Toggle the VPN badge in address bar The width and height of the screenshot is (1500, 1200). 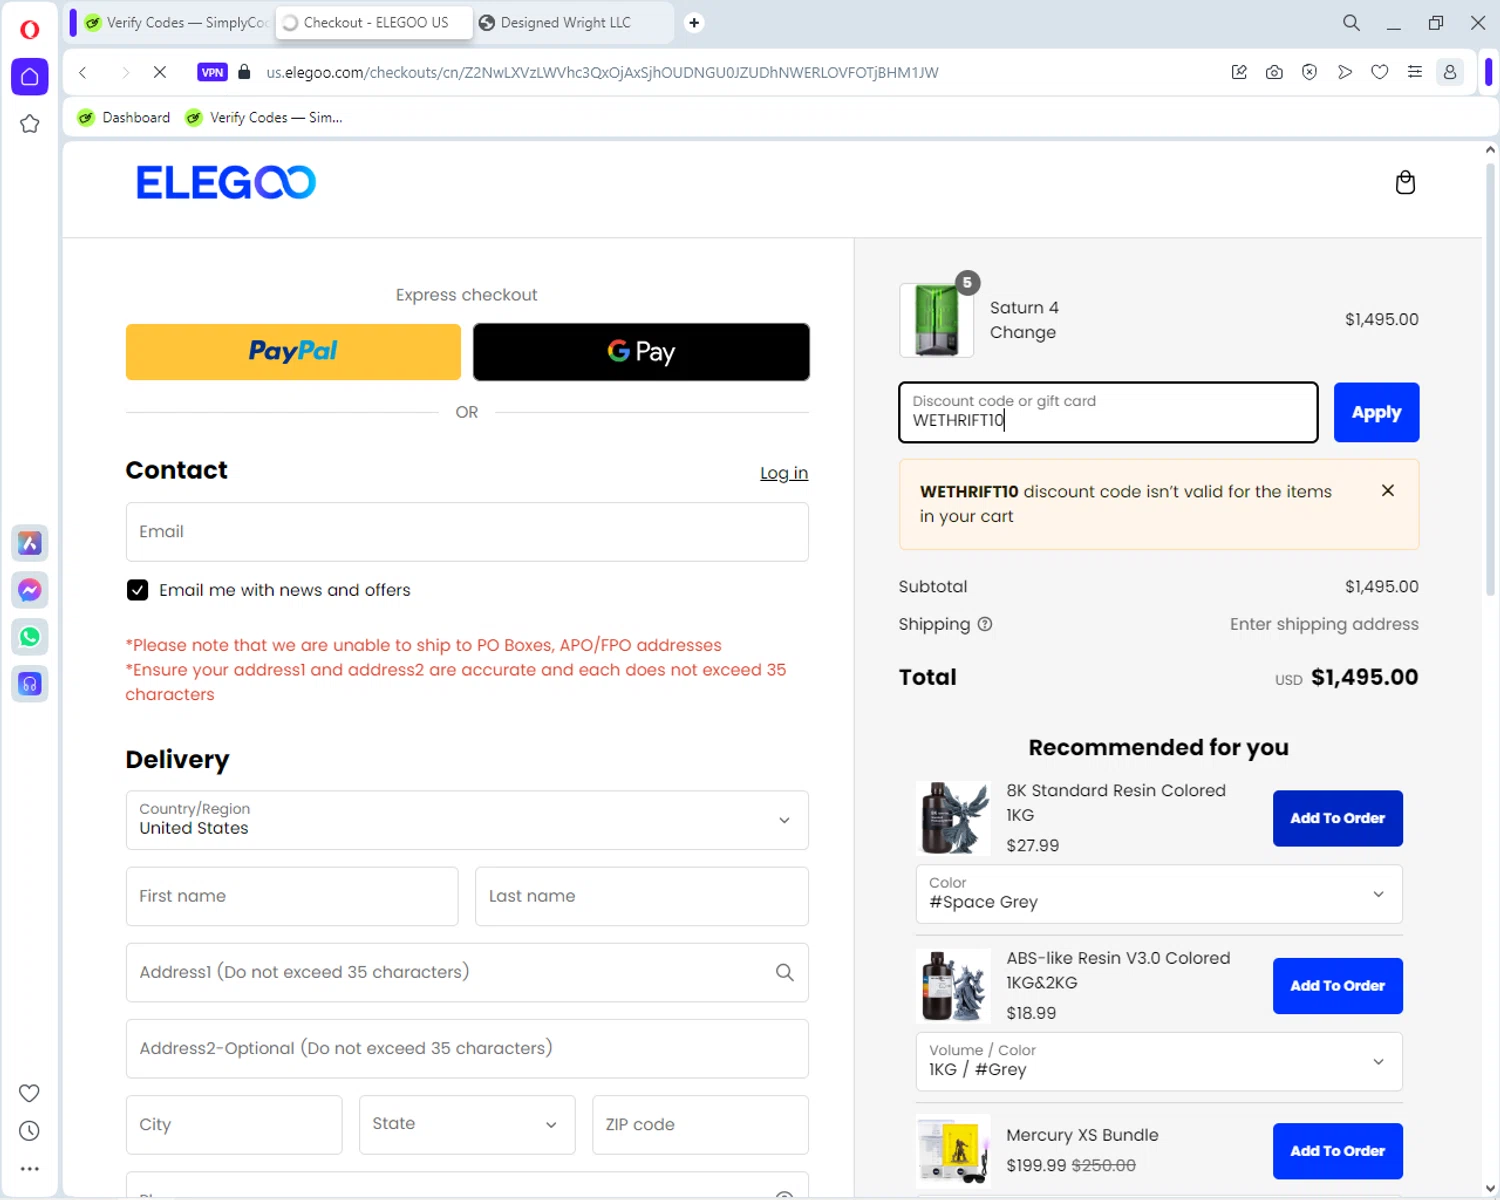point(212,72)
